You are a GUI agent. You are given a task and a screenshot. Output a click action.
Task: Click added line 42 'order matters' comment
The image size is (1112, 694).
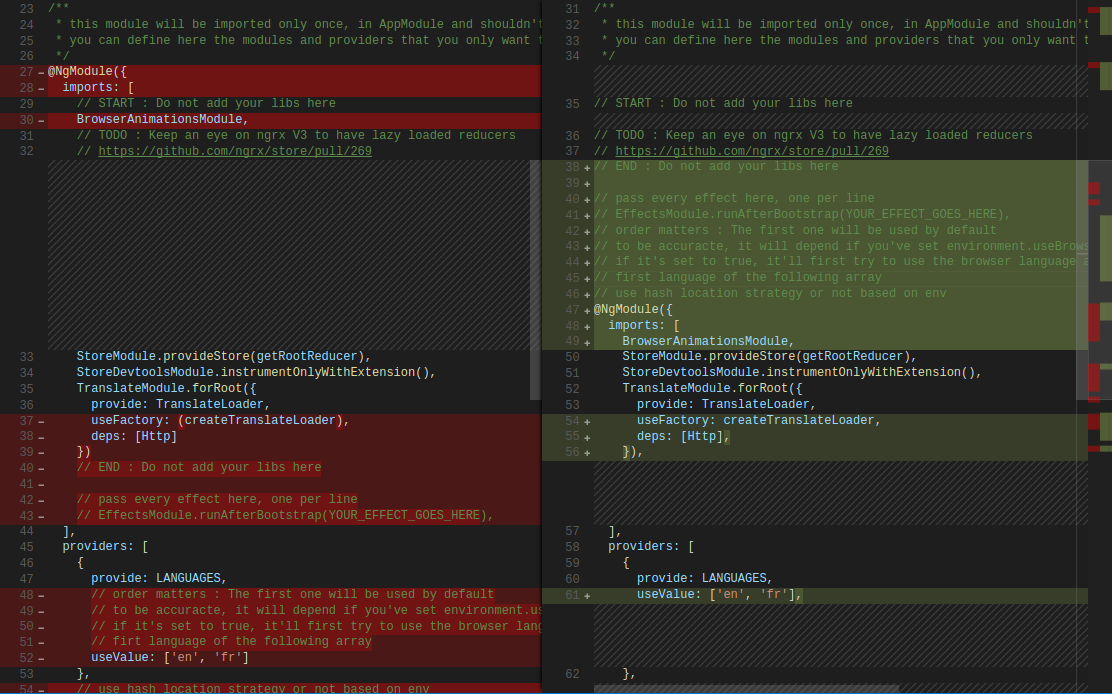pos(795,230)
